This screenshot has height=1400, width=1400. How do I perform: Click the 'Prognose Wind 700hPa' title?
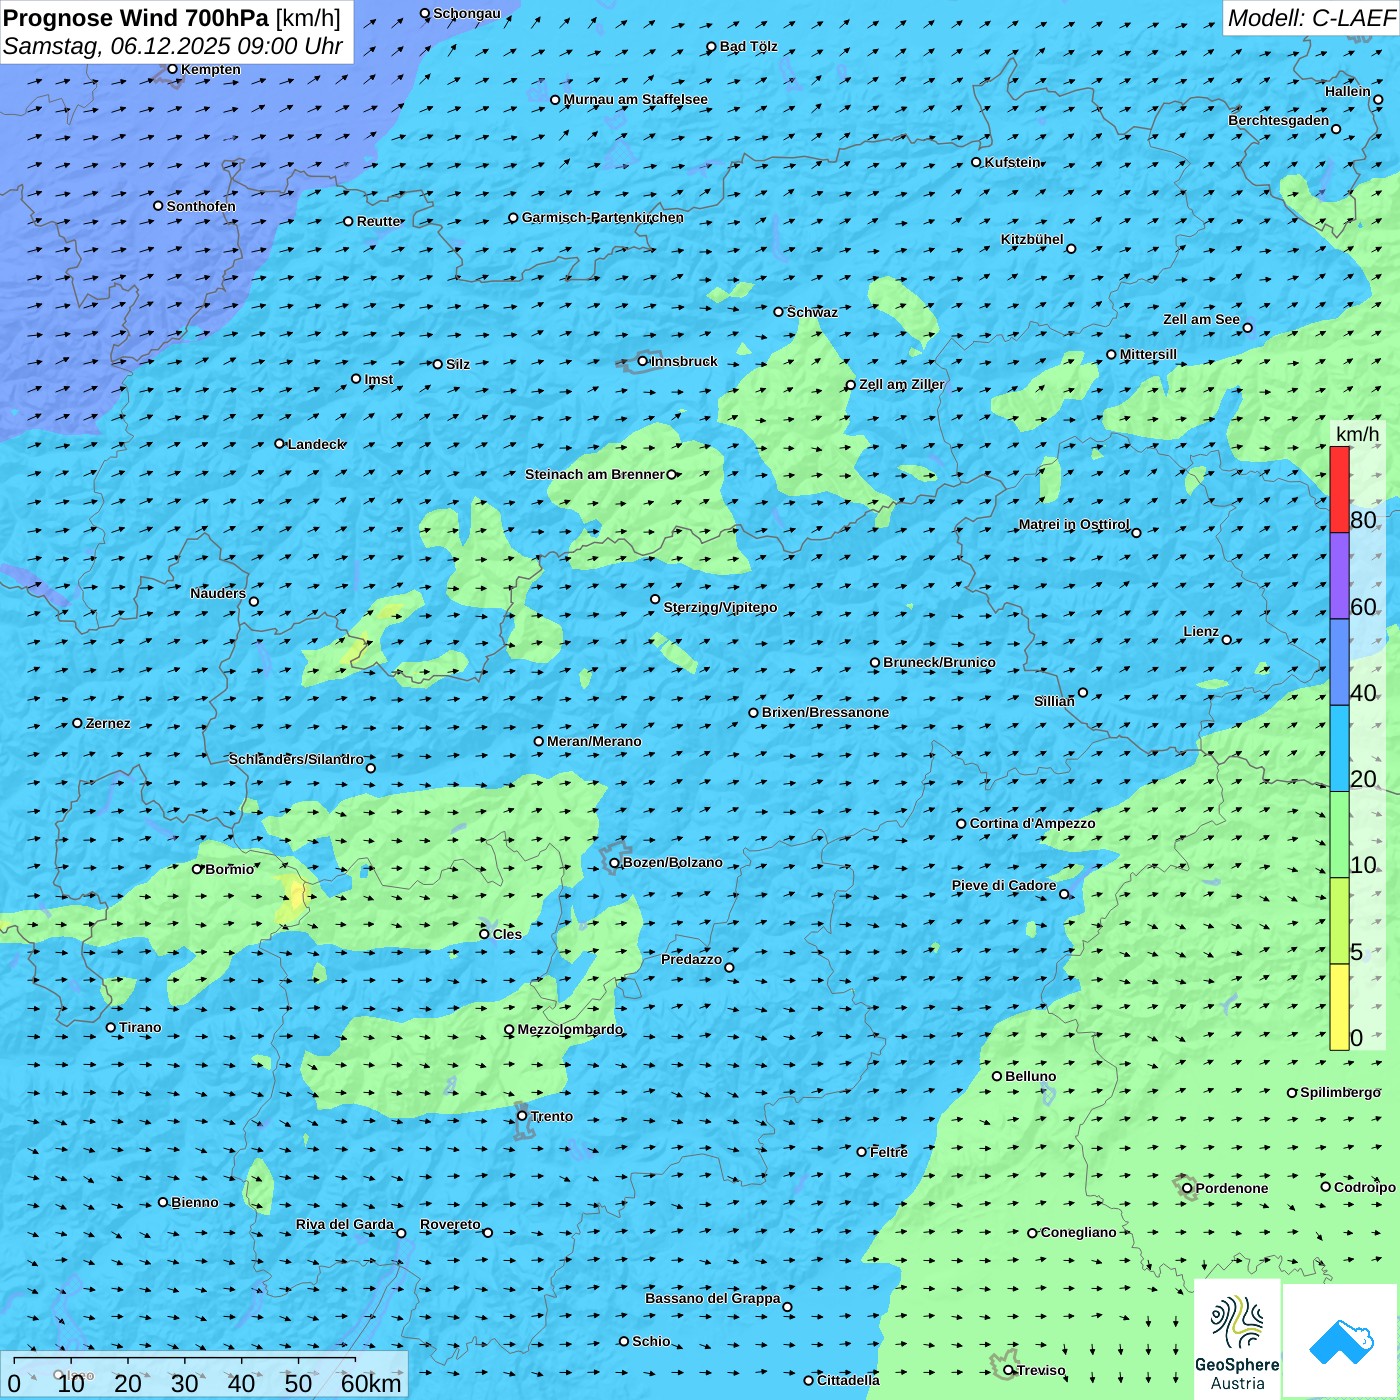click(x=136, y=18)
